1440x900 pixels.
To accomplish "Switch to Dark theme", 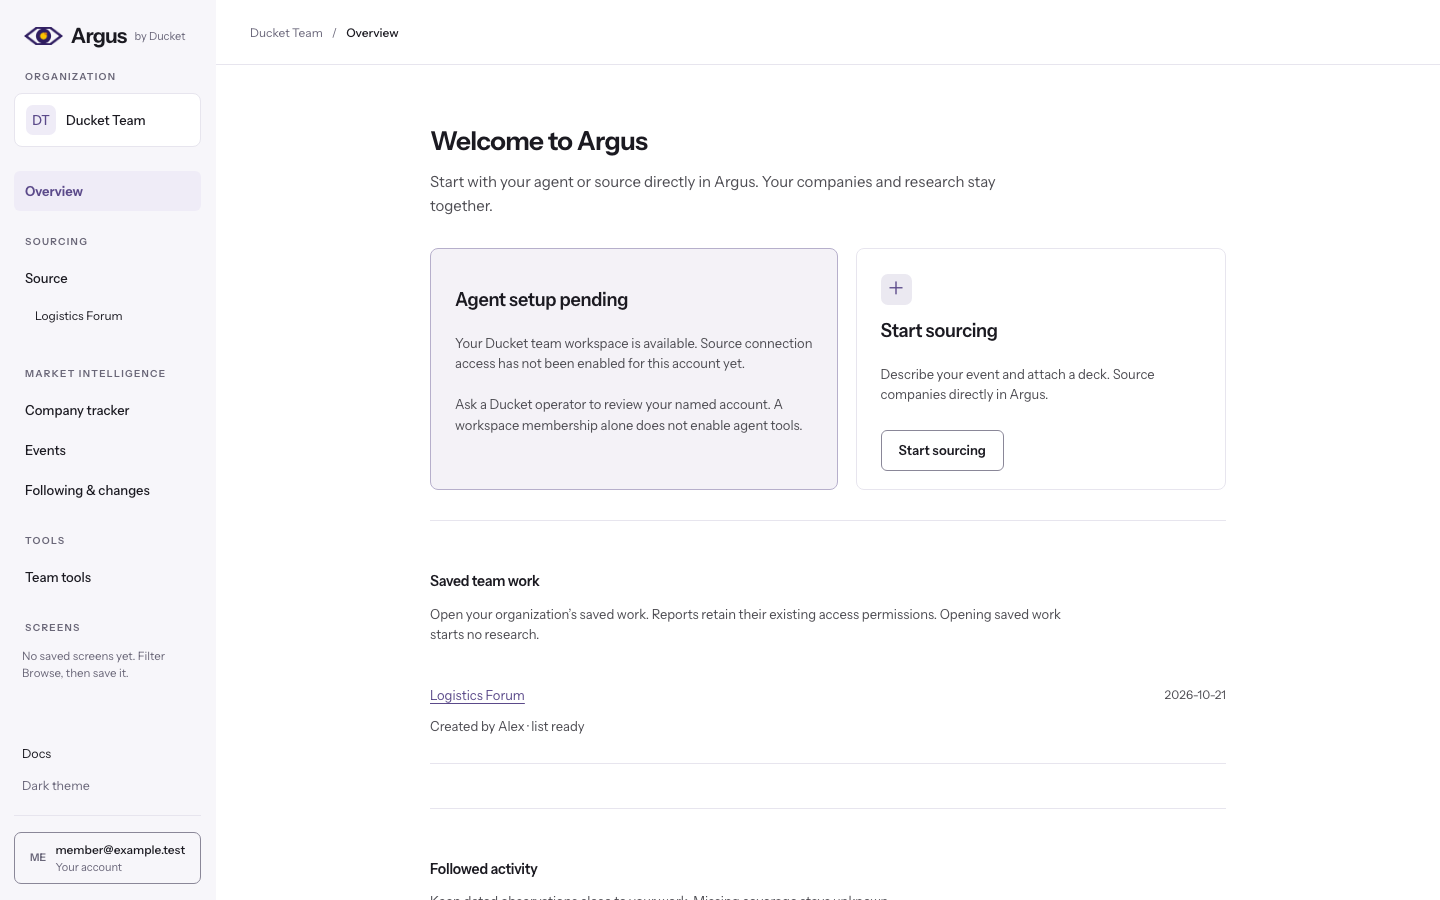I will click(x=56, y=786).
